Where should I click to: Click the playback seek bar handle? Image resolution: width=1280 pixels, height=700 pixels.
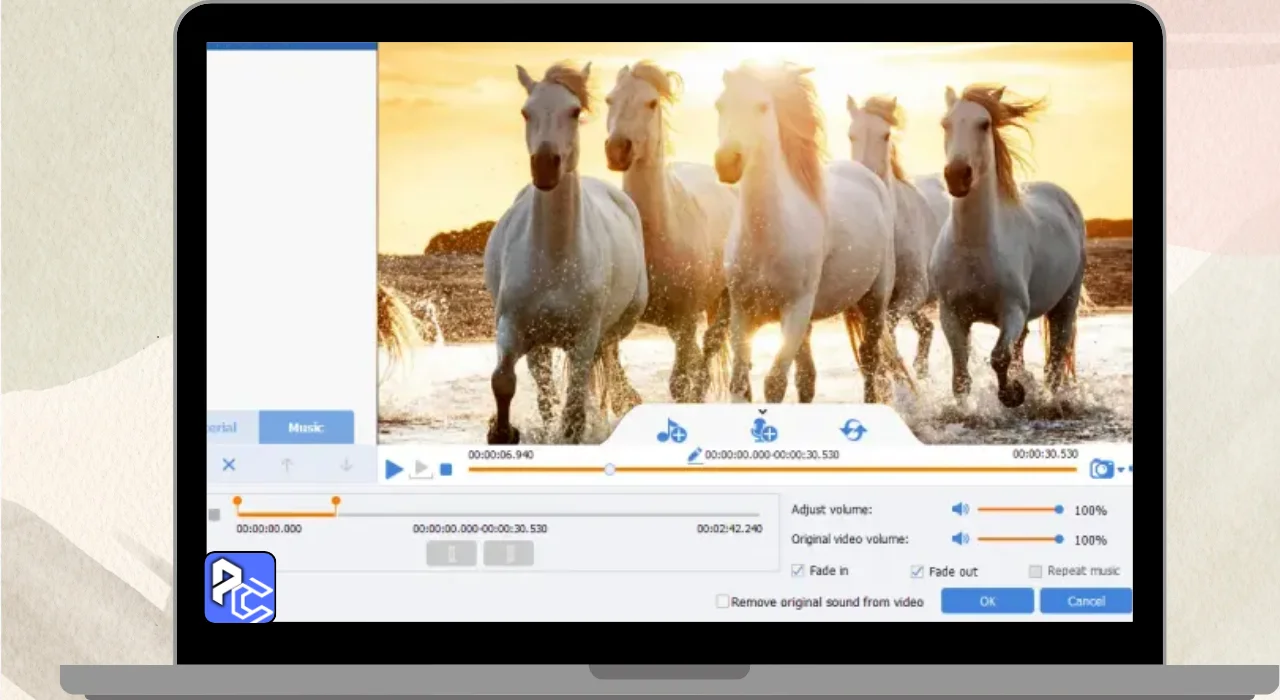point(609,469)
